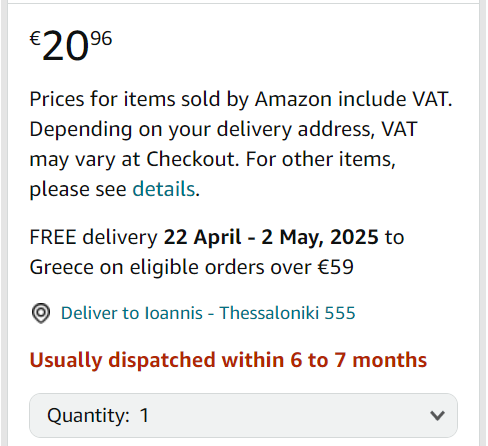Select Deliver to Ioannis address link
This screenshot has width=488, height=446.
point(208,313)
